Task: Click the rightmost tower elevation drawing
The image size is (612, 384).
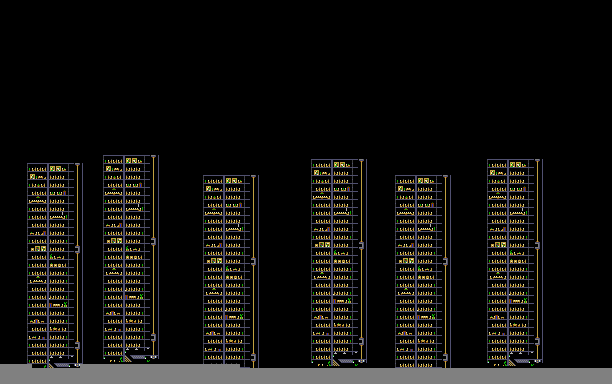Action: [x=515, y=262]
